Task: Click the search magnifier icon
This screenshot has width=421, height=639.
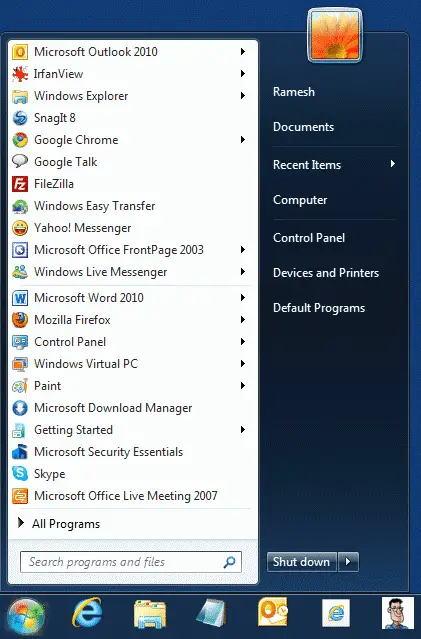Action: (x=229, y=562)
